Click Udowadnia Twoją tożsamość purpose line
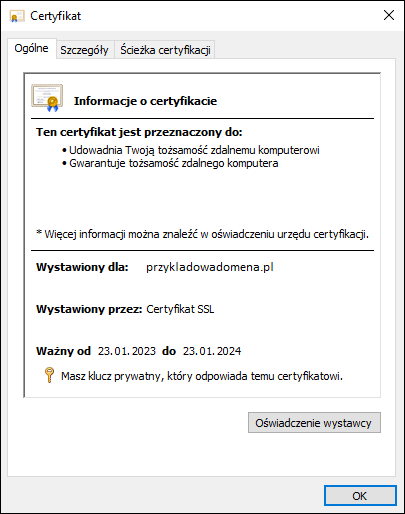 [191, 150]
